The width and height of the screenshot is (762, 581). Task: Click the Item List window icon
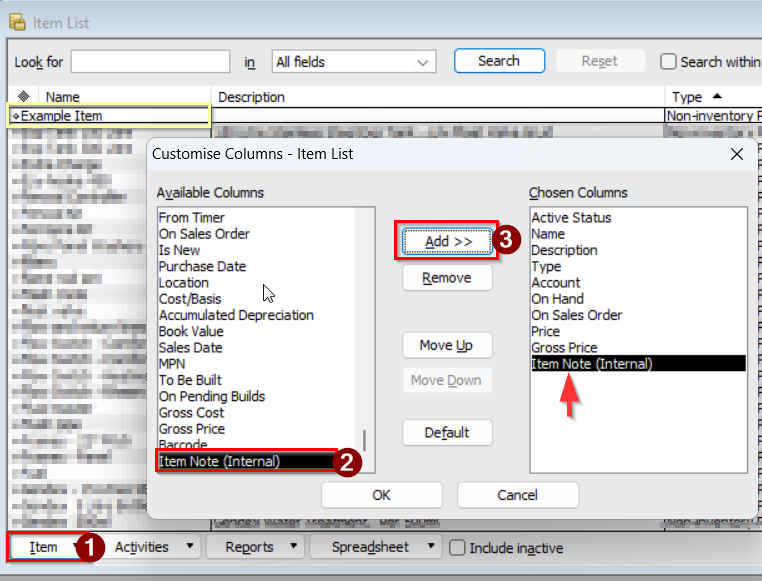click(x=17, y=22)
